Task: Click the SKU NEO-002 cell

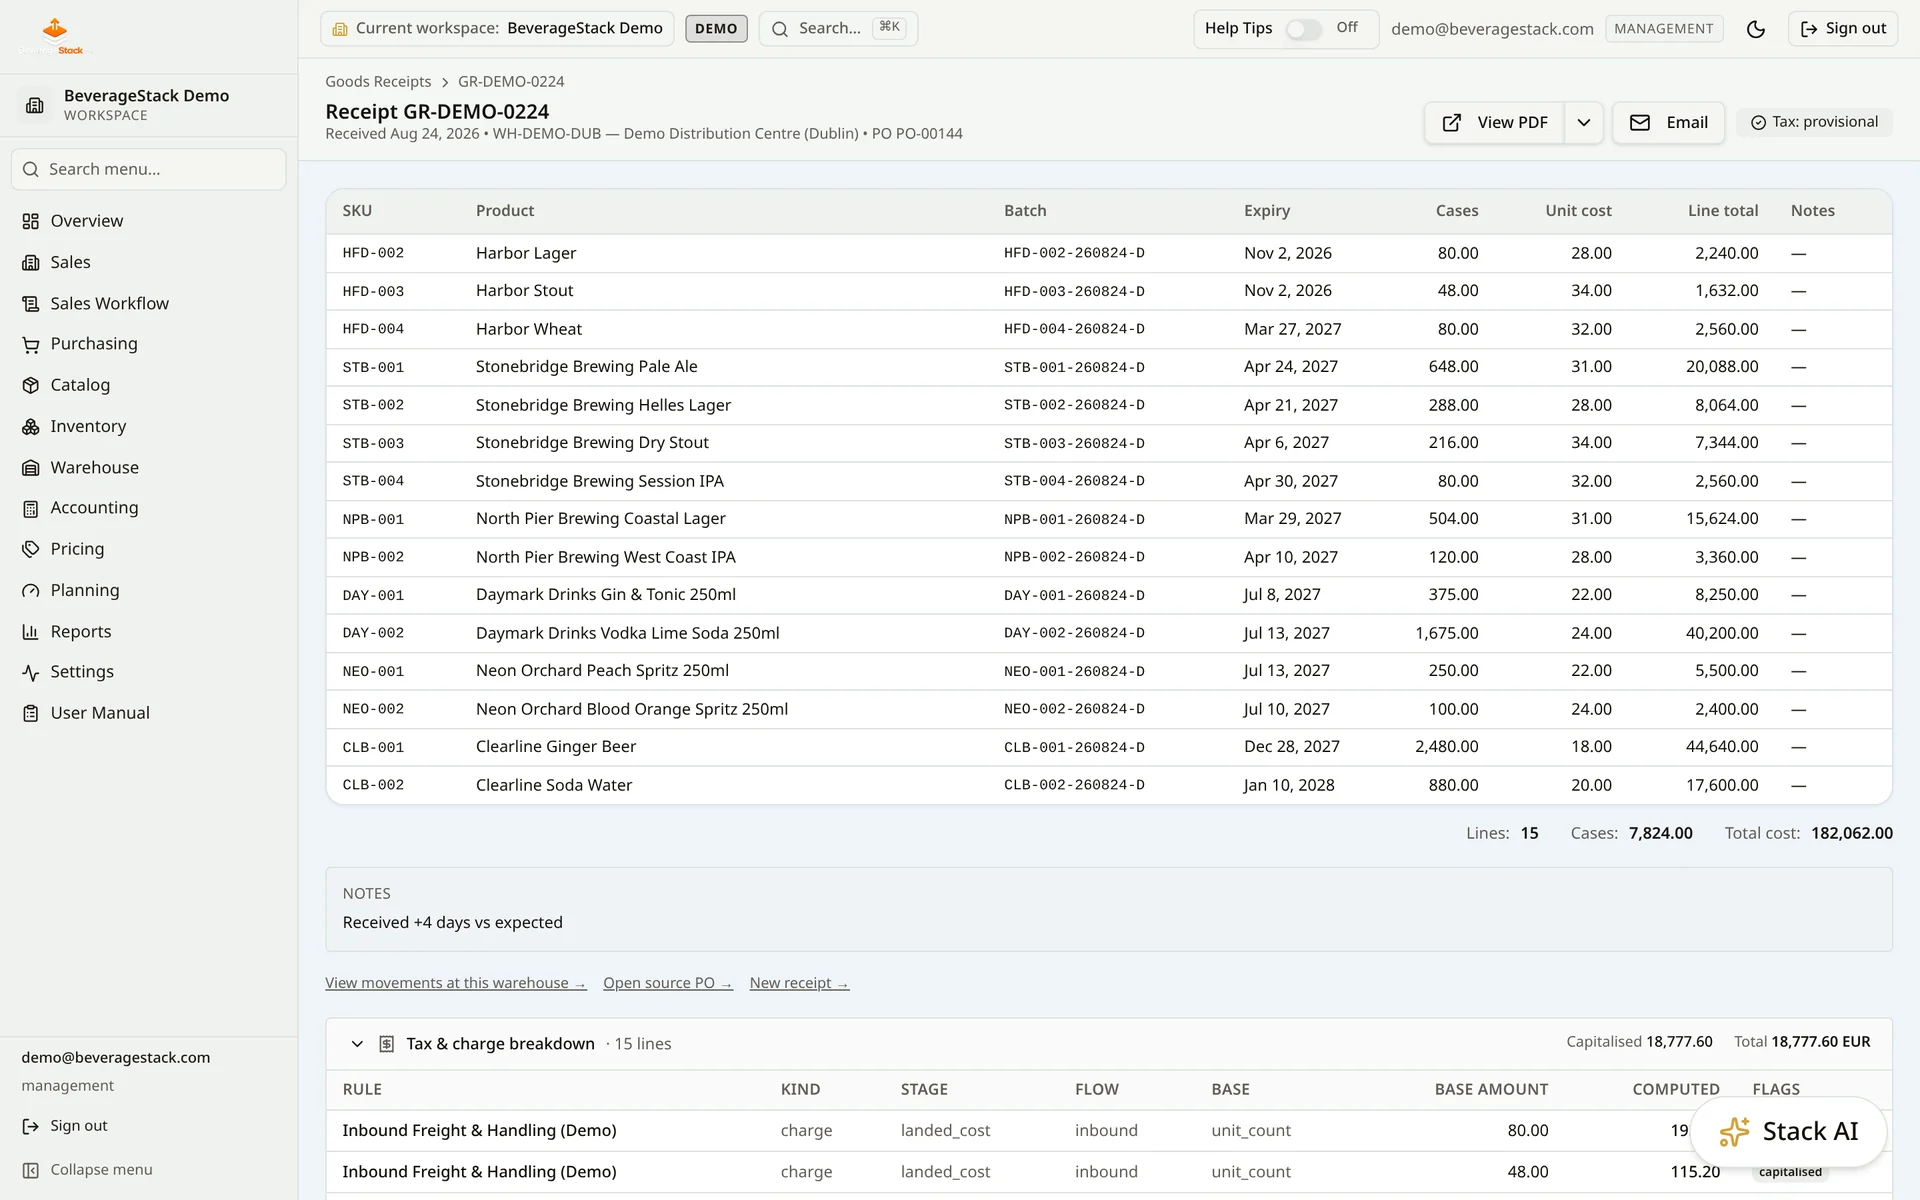Action: [373, 709]
